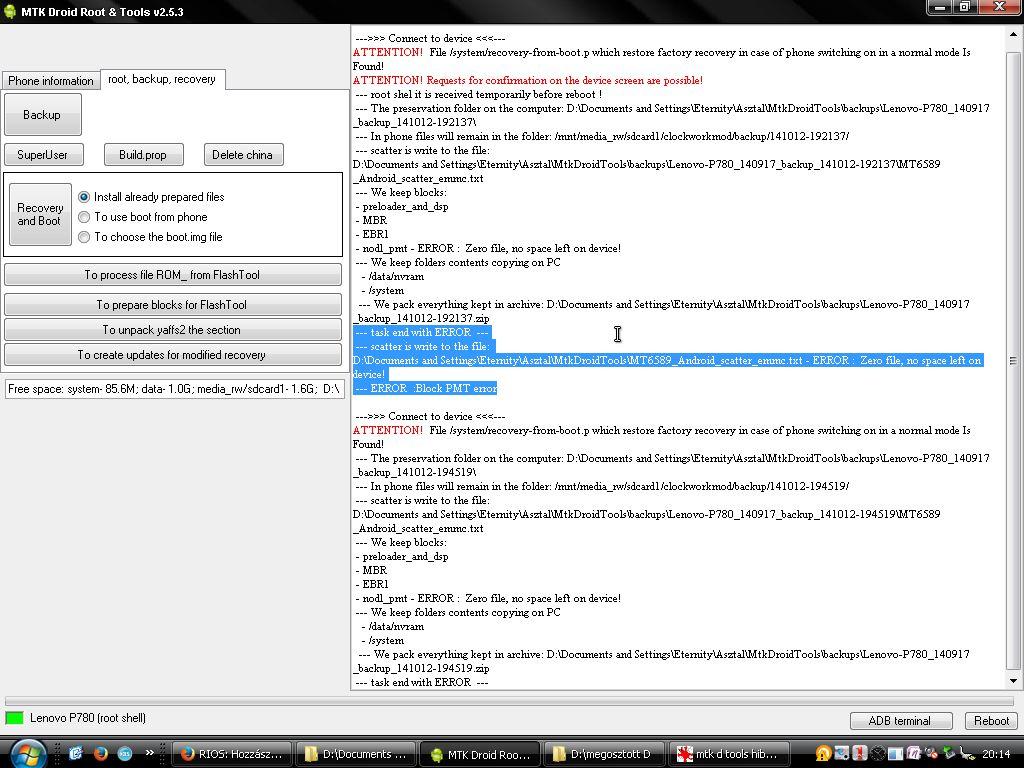1024x768 pixels.
Task: Click the Backup button
Action: [42, 114]
